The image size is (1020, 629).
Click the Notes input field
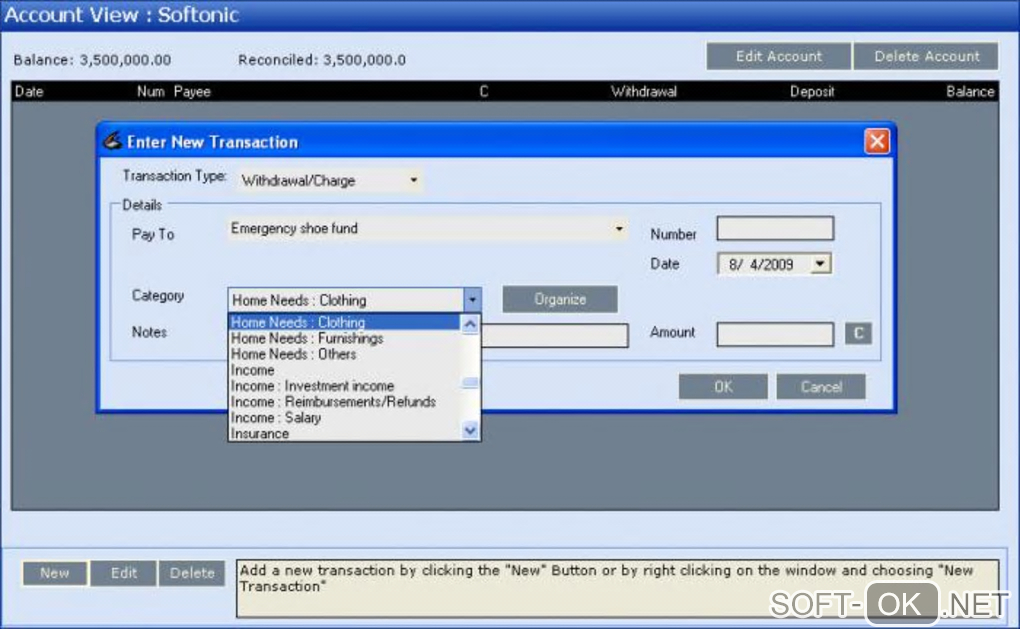pos(555,336)
